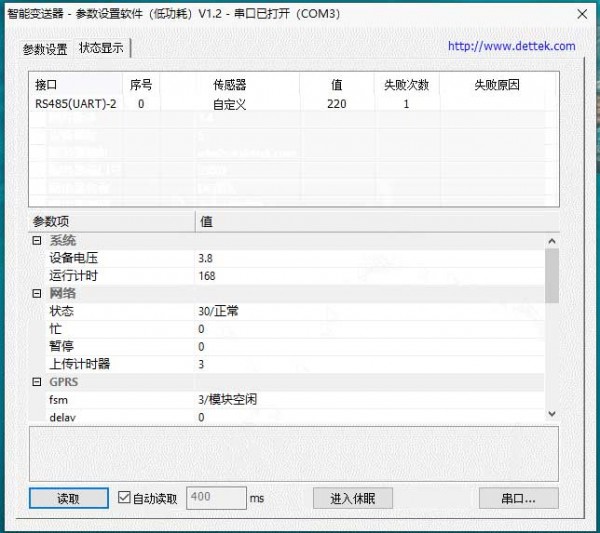Toggle the 自动读取 checkbox
The image size is (600, 533).
pyautogui.click(x=125, y=498)
